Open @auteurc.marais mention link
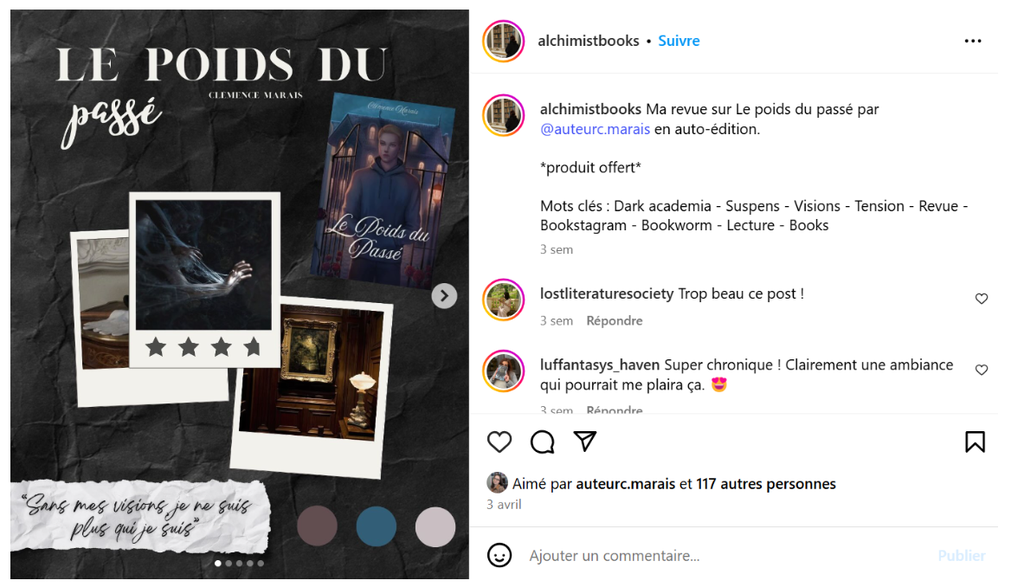The width and height of the screenshot is (1024, 587). [595, 129]
